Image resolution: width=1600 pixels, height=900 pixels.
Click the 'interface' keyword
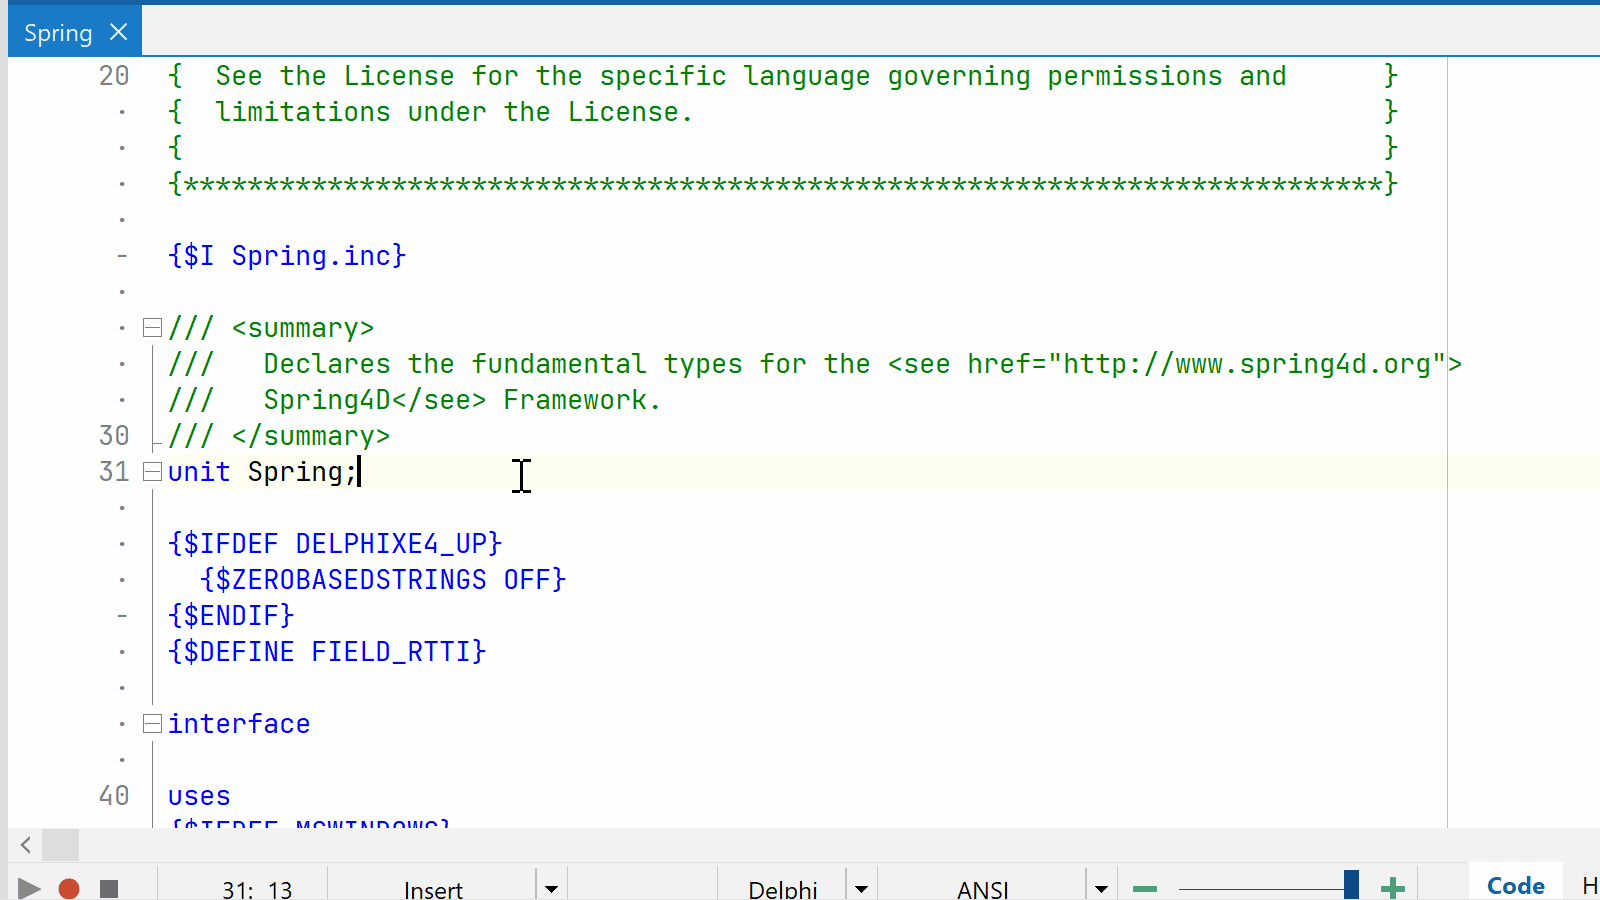coord(239,724)
